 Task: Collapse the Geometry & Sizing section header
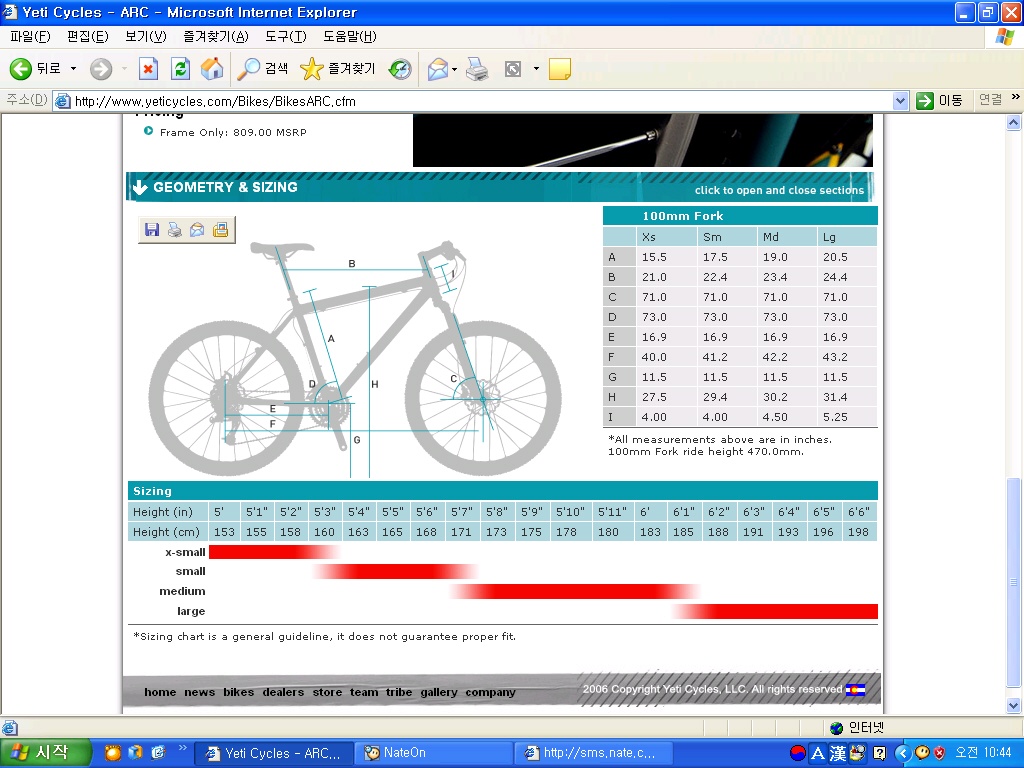(x=500, y=187)
